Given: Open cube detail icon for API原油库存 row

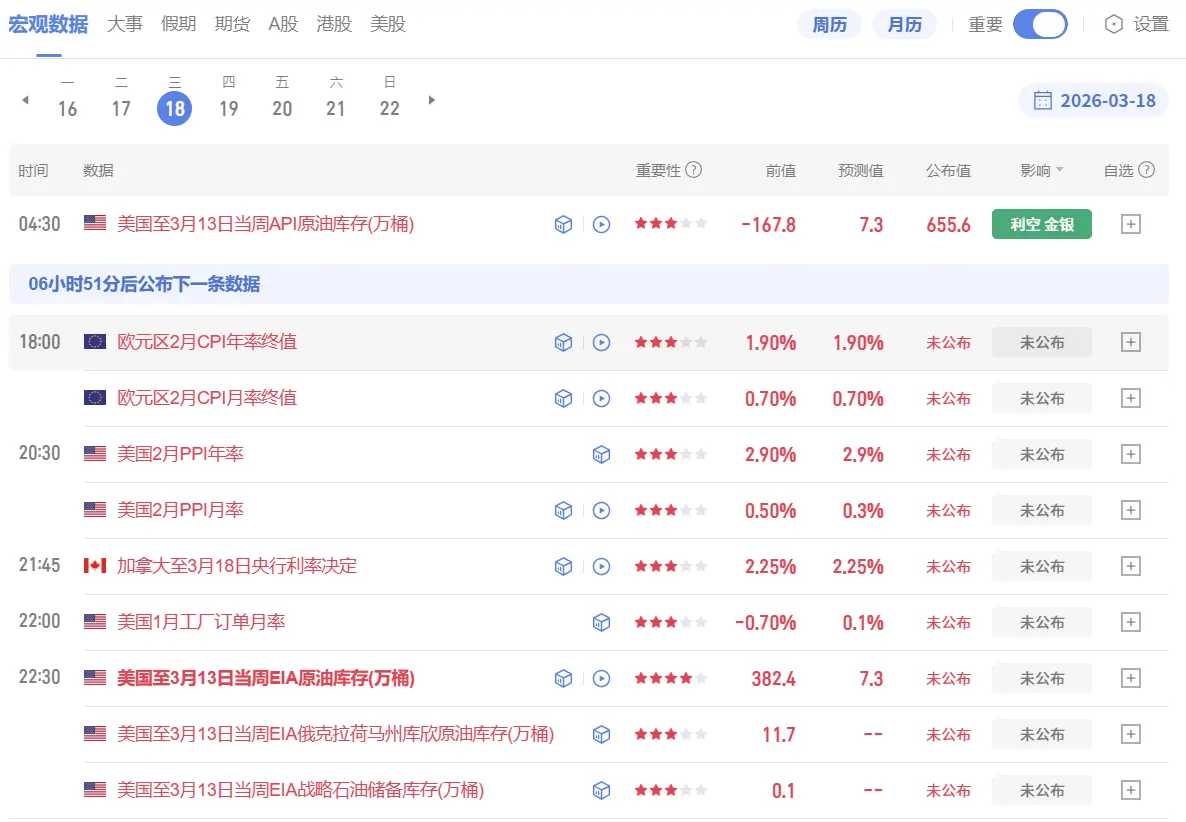Looking at the screenshot, I should tap(564, 225).
